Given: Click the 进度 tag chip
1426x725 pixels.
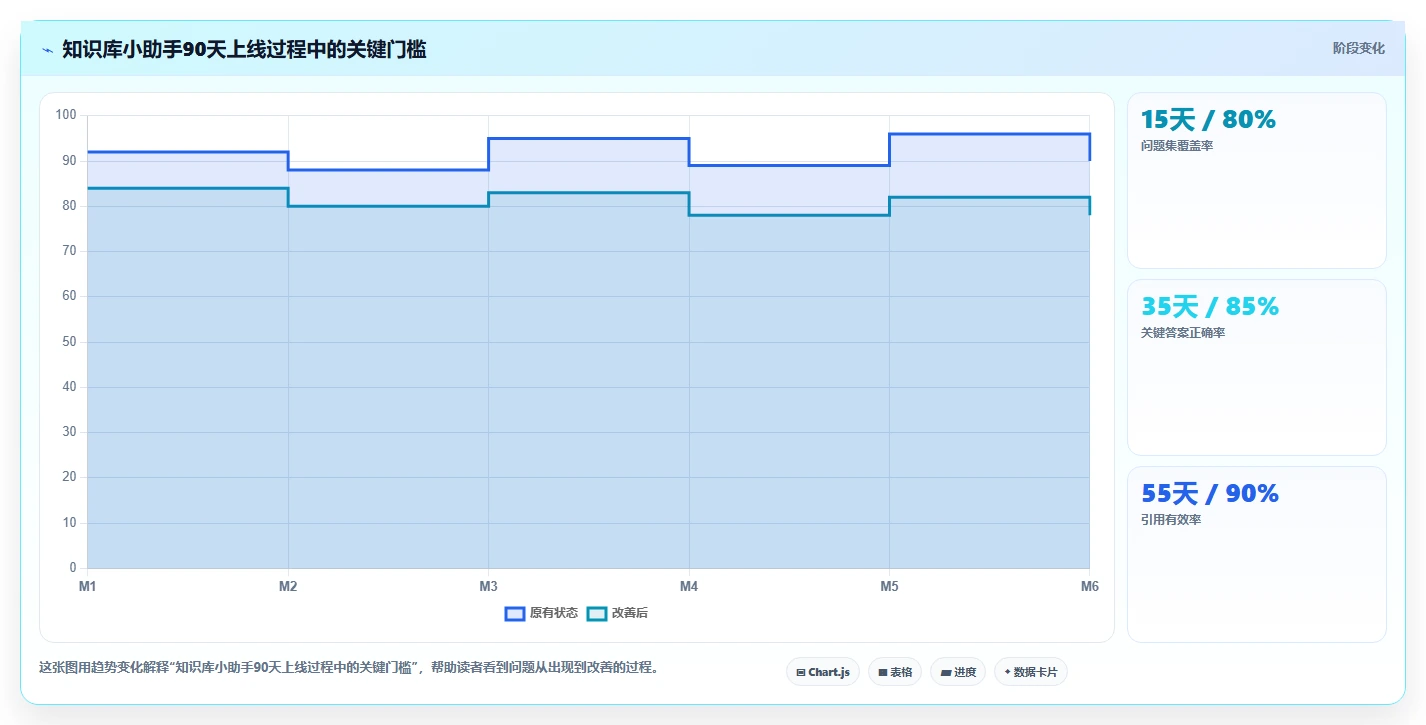Looking at the screenshot, I should (x=958, y=672).
